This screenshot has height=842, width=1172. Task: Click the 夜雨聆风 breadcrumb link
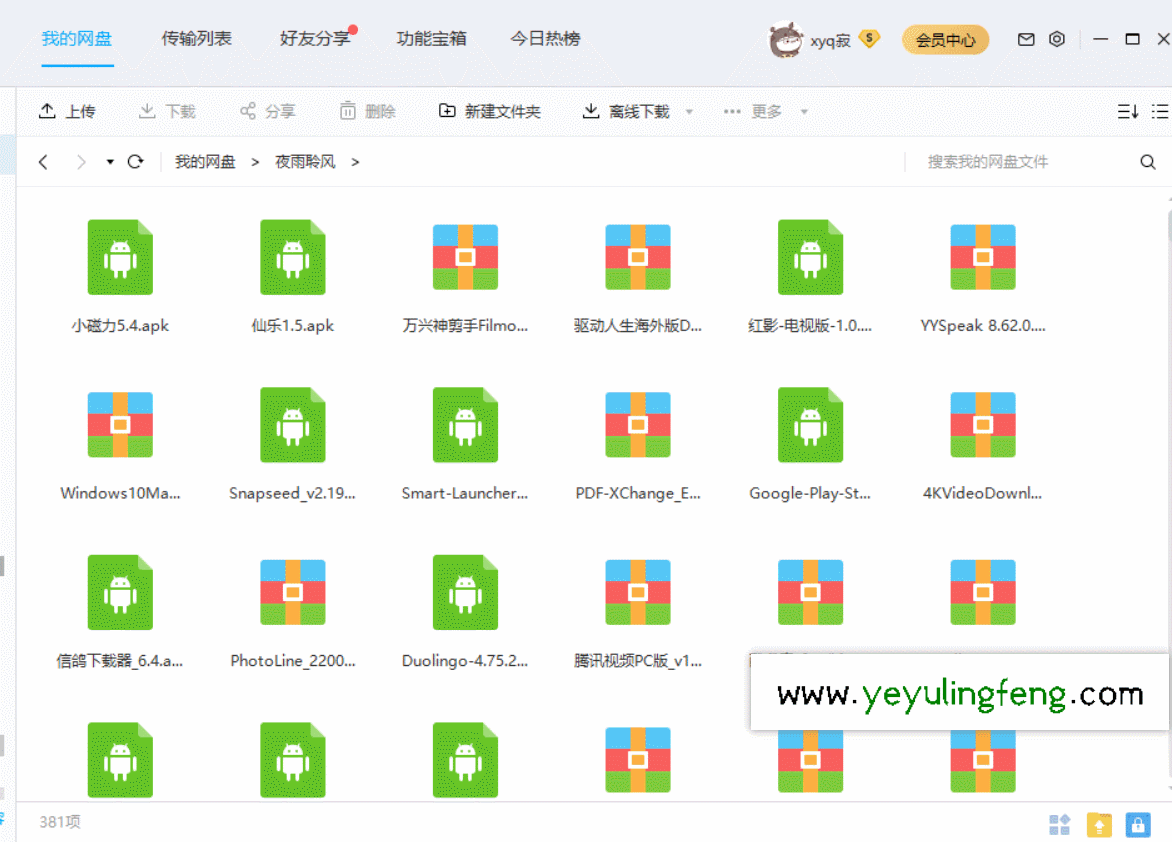click(305, 162)
